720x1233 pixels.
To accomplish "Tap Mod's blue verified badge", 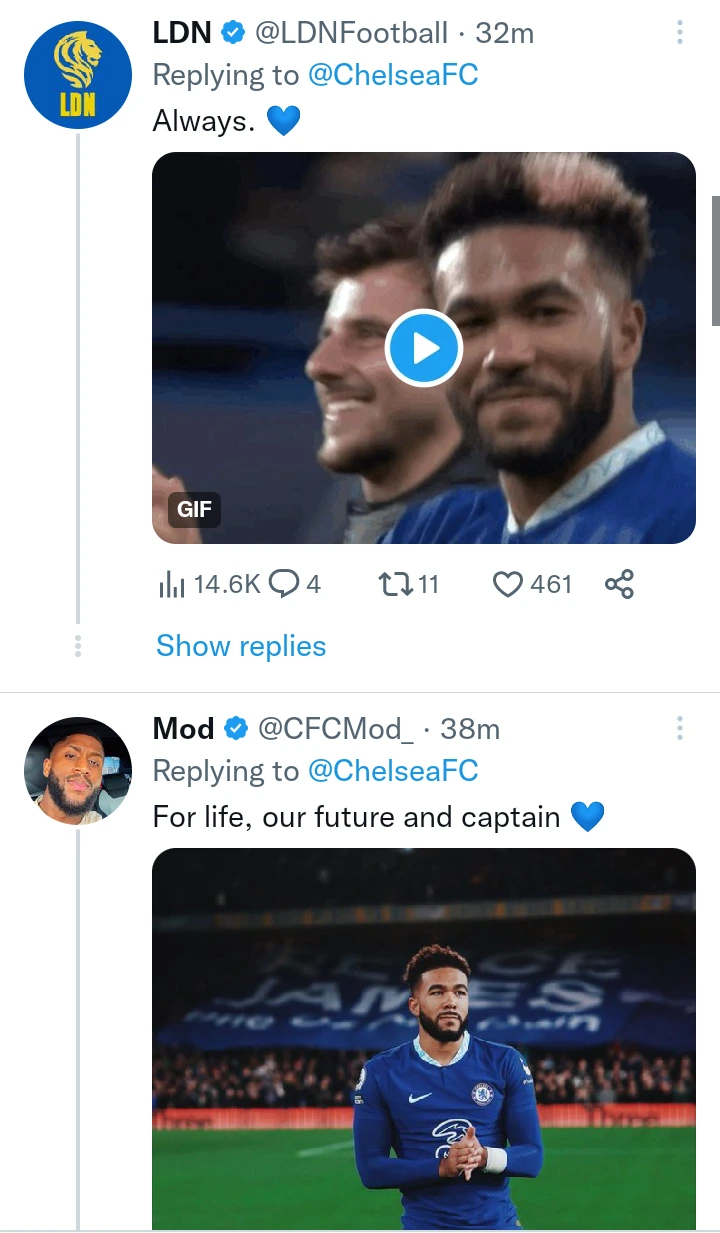I will (236, 730).
